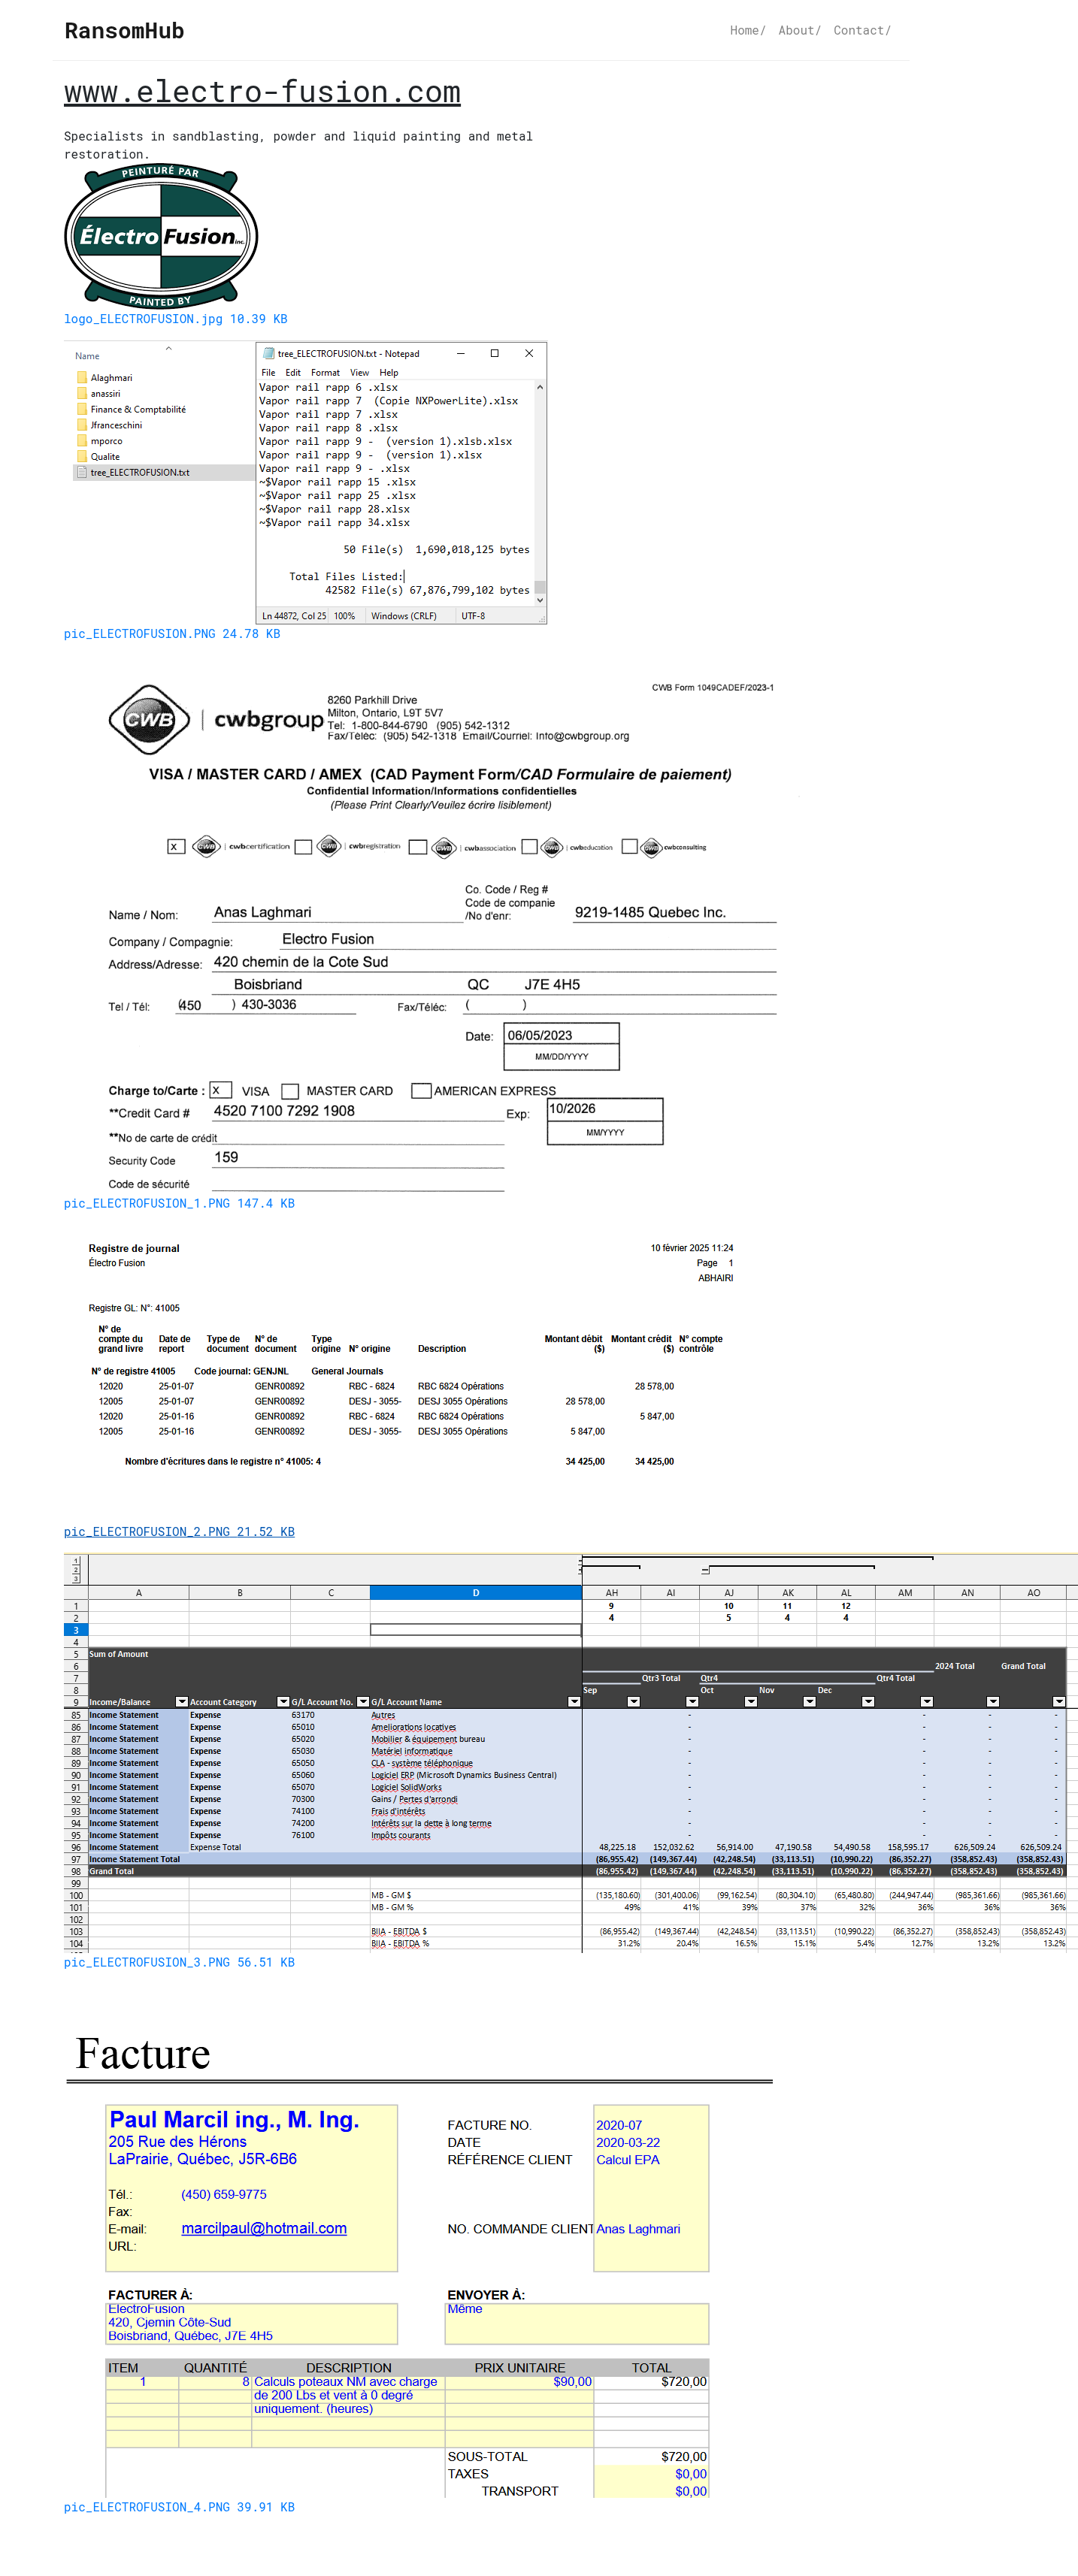Check the MASTER CARD checkbox
The height and width of the screenshot is (2576, 1078).
pos(290,1091)
